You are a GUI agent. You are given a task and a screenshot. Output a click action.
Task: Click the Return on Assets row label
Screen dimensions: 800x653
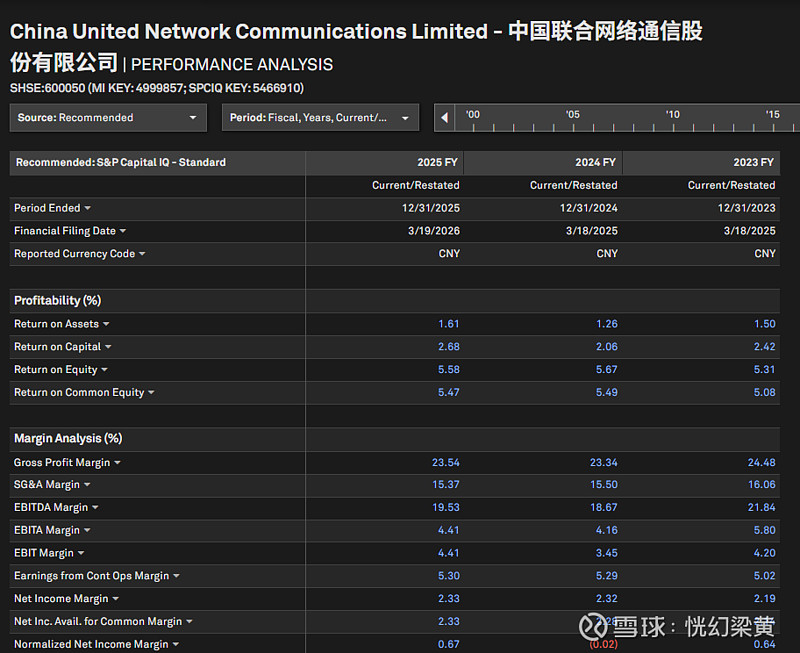click(56, 324)
